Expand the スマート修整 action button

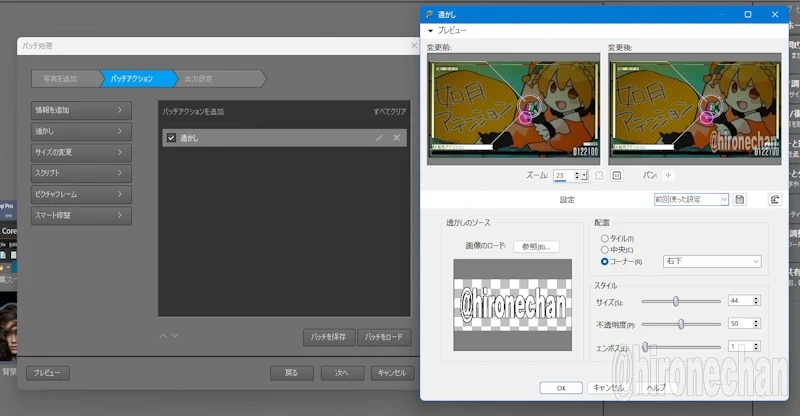click(x=81, y=215)
